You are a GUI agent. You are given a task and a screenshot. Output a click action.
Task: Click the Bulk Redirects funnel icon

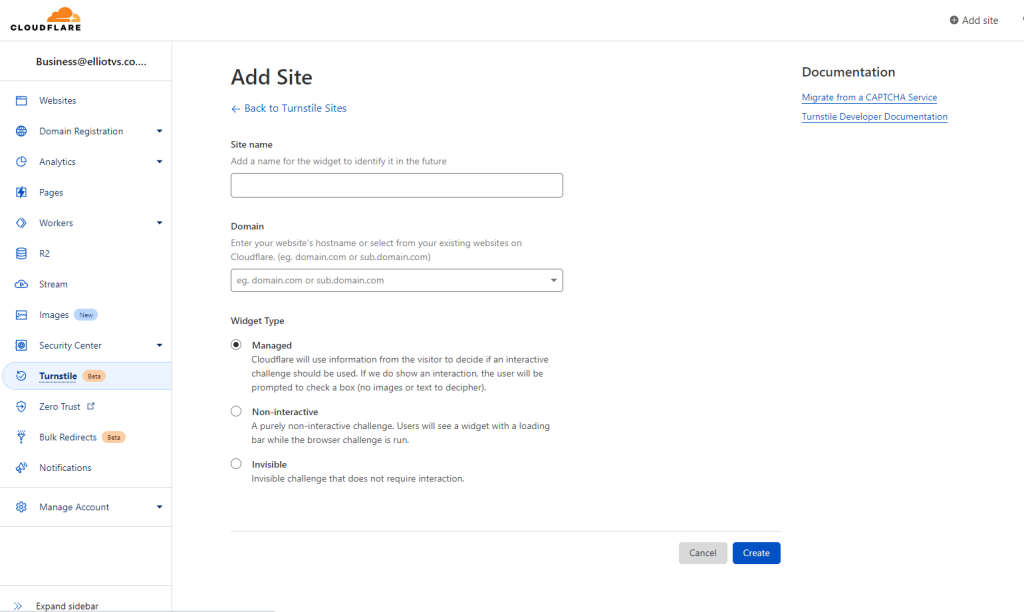tap(21, 437)
